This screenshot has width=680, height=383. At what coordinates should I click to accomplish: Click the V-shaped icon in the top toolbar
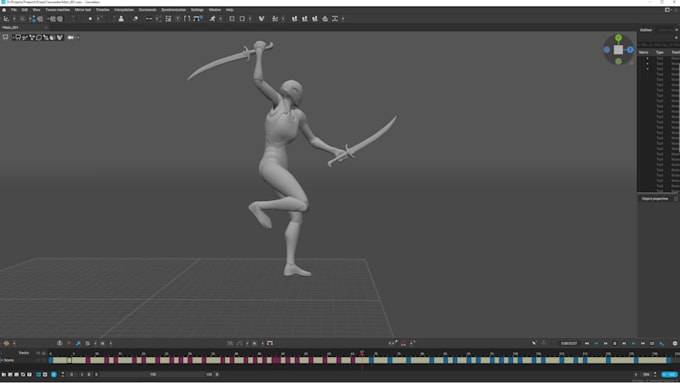pyautogui.click(x=262, y=19)
